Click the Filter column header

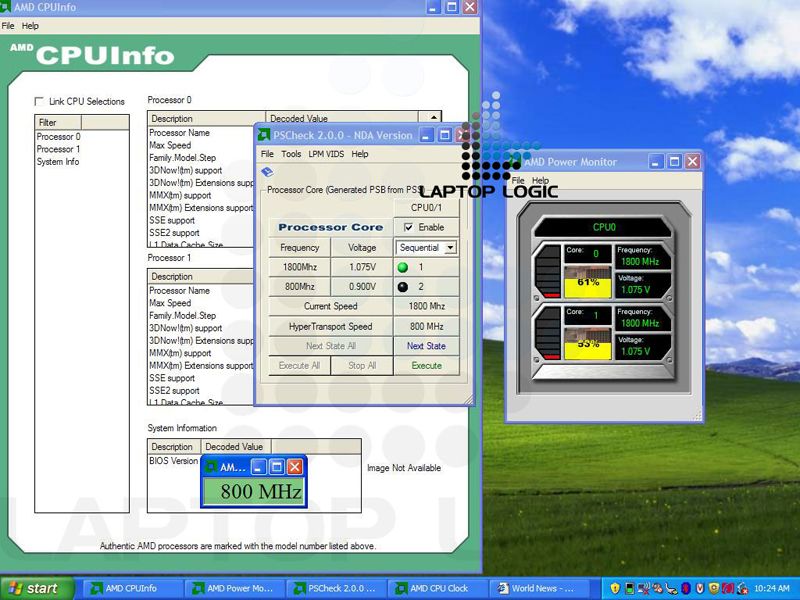tap(58, 122)
